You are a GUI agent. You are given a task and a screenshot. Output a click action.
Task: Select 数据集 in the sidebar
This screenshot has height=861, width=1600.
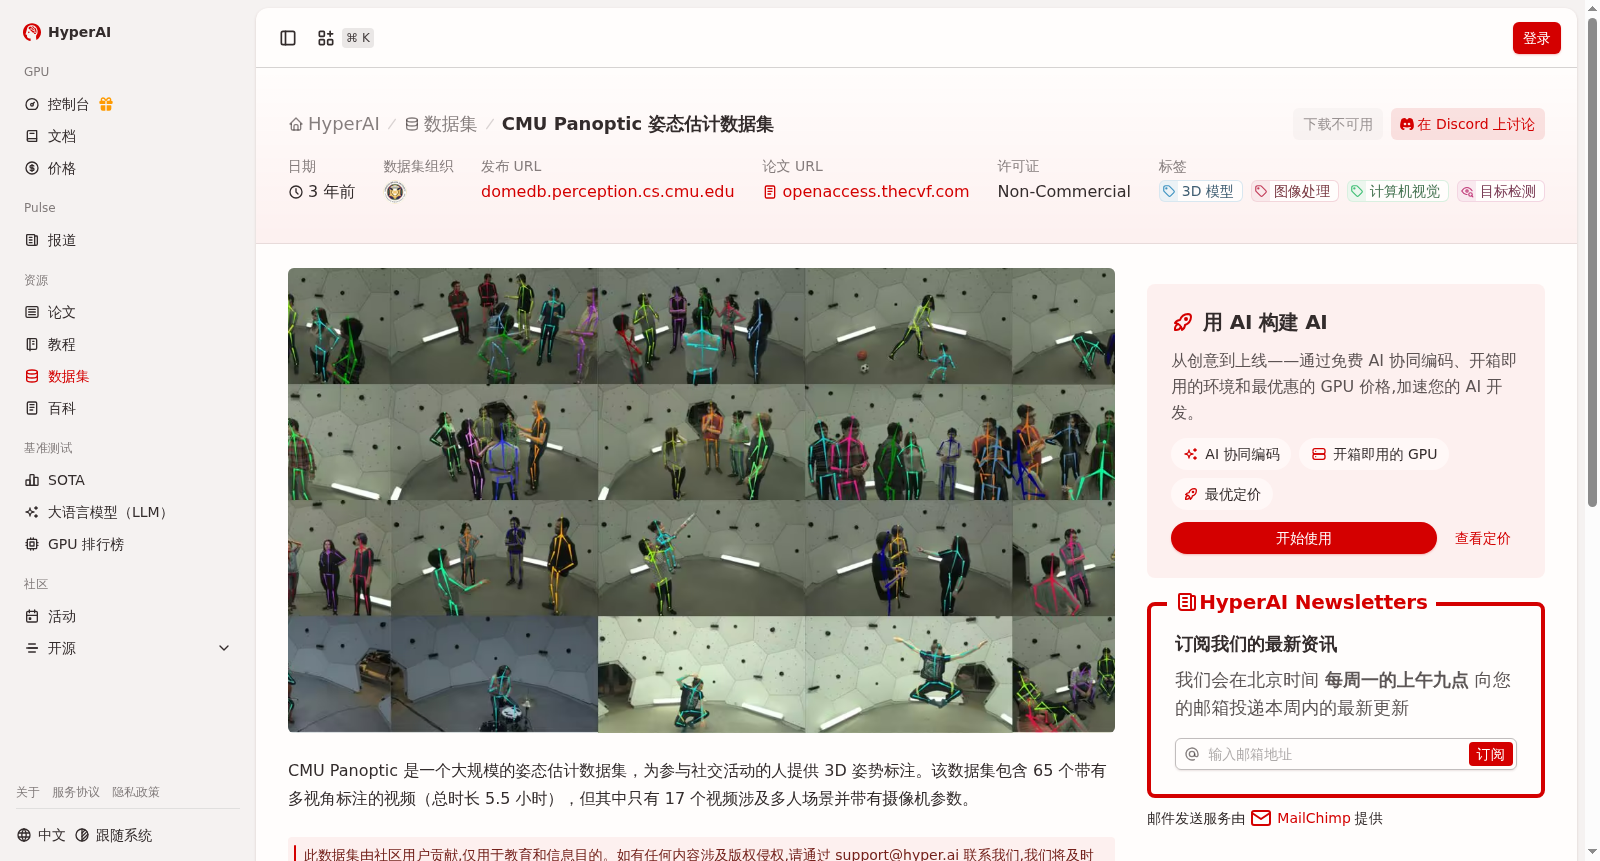pyautogui.click(x=68, y=376)
